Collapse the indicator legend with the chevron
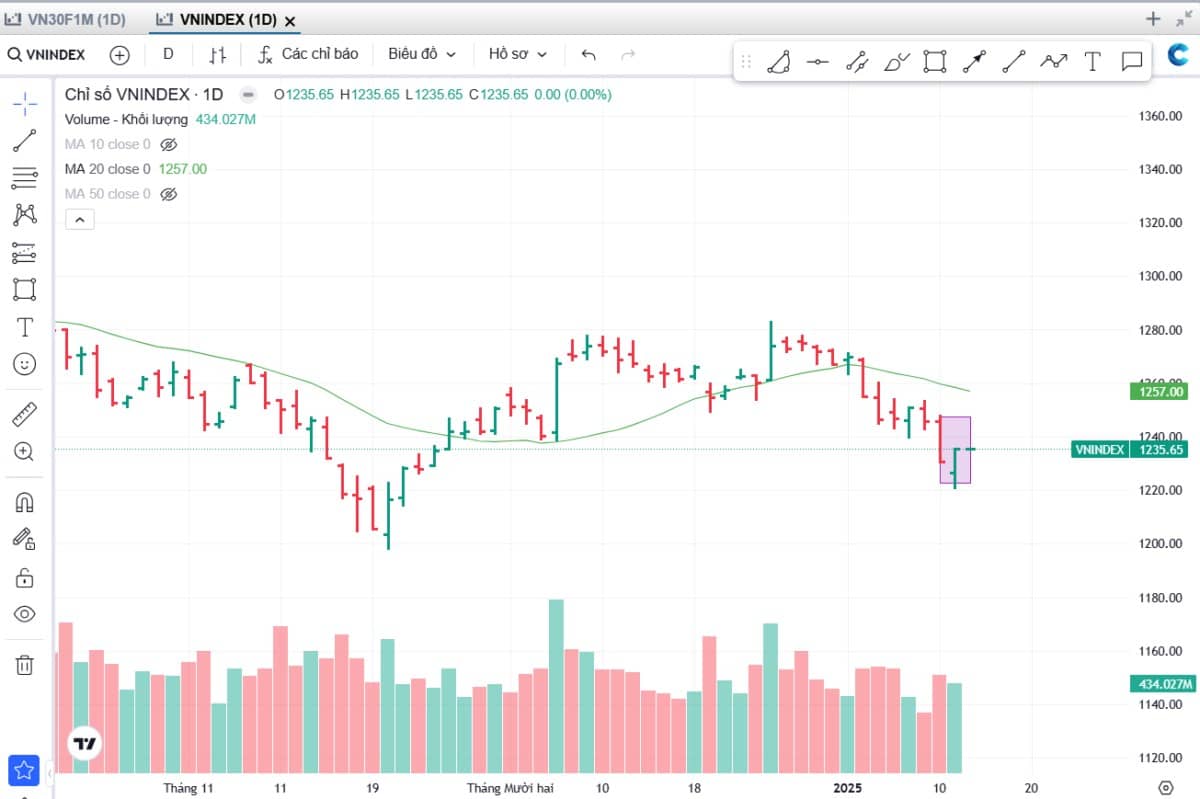Viewport: 1200px width, 799px height. click(x=79, y=220)
